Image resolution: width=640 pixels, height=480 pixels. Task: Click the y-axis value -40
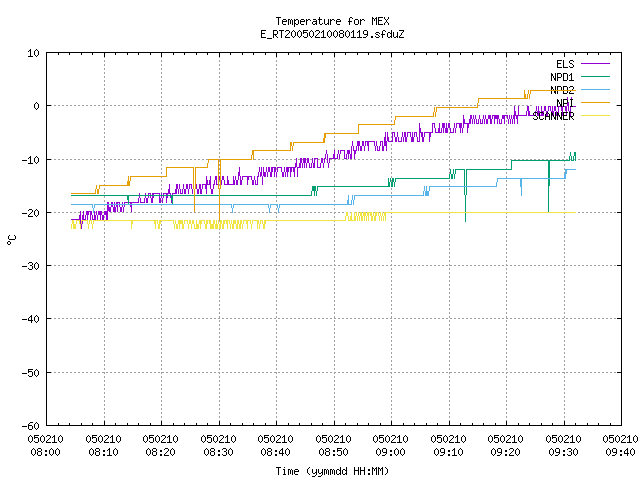[31, 319]
